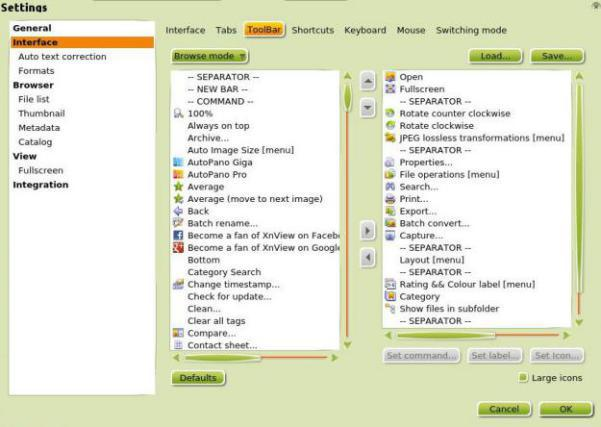Click the Batch rename... icon

[x=178, y=223]
